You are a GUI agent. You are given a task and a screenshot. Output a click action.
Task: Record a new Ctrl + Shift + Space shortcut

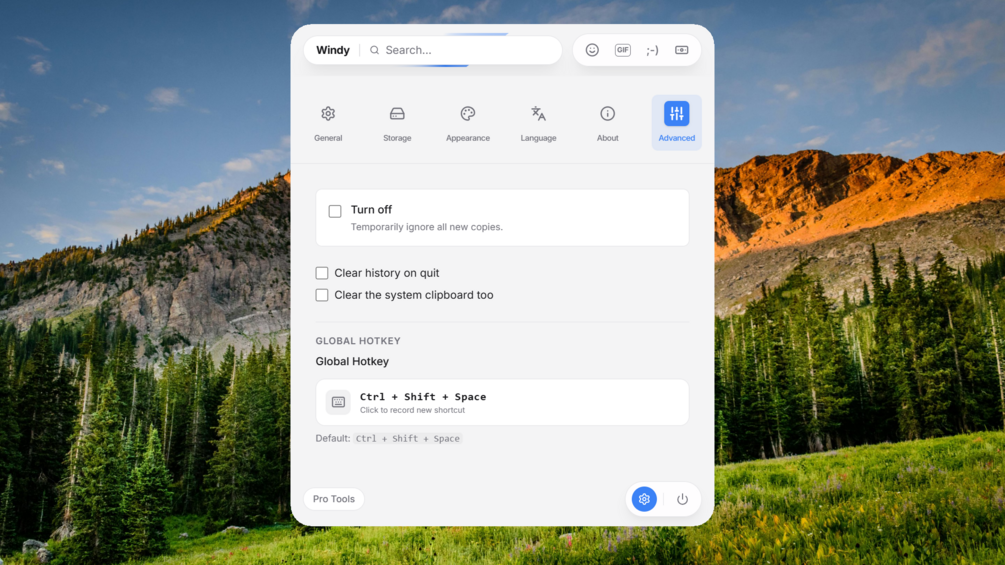502,402
